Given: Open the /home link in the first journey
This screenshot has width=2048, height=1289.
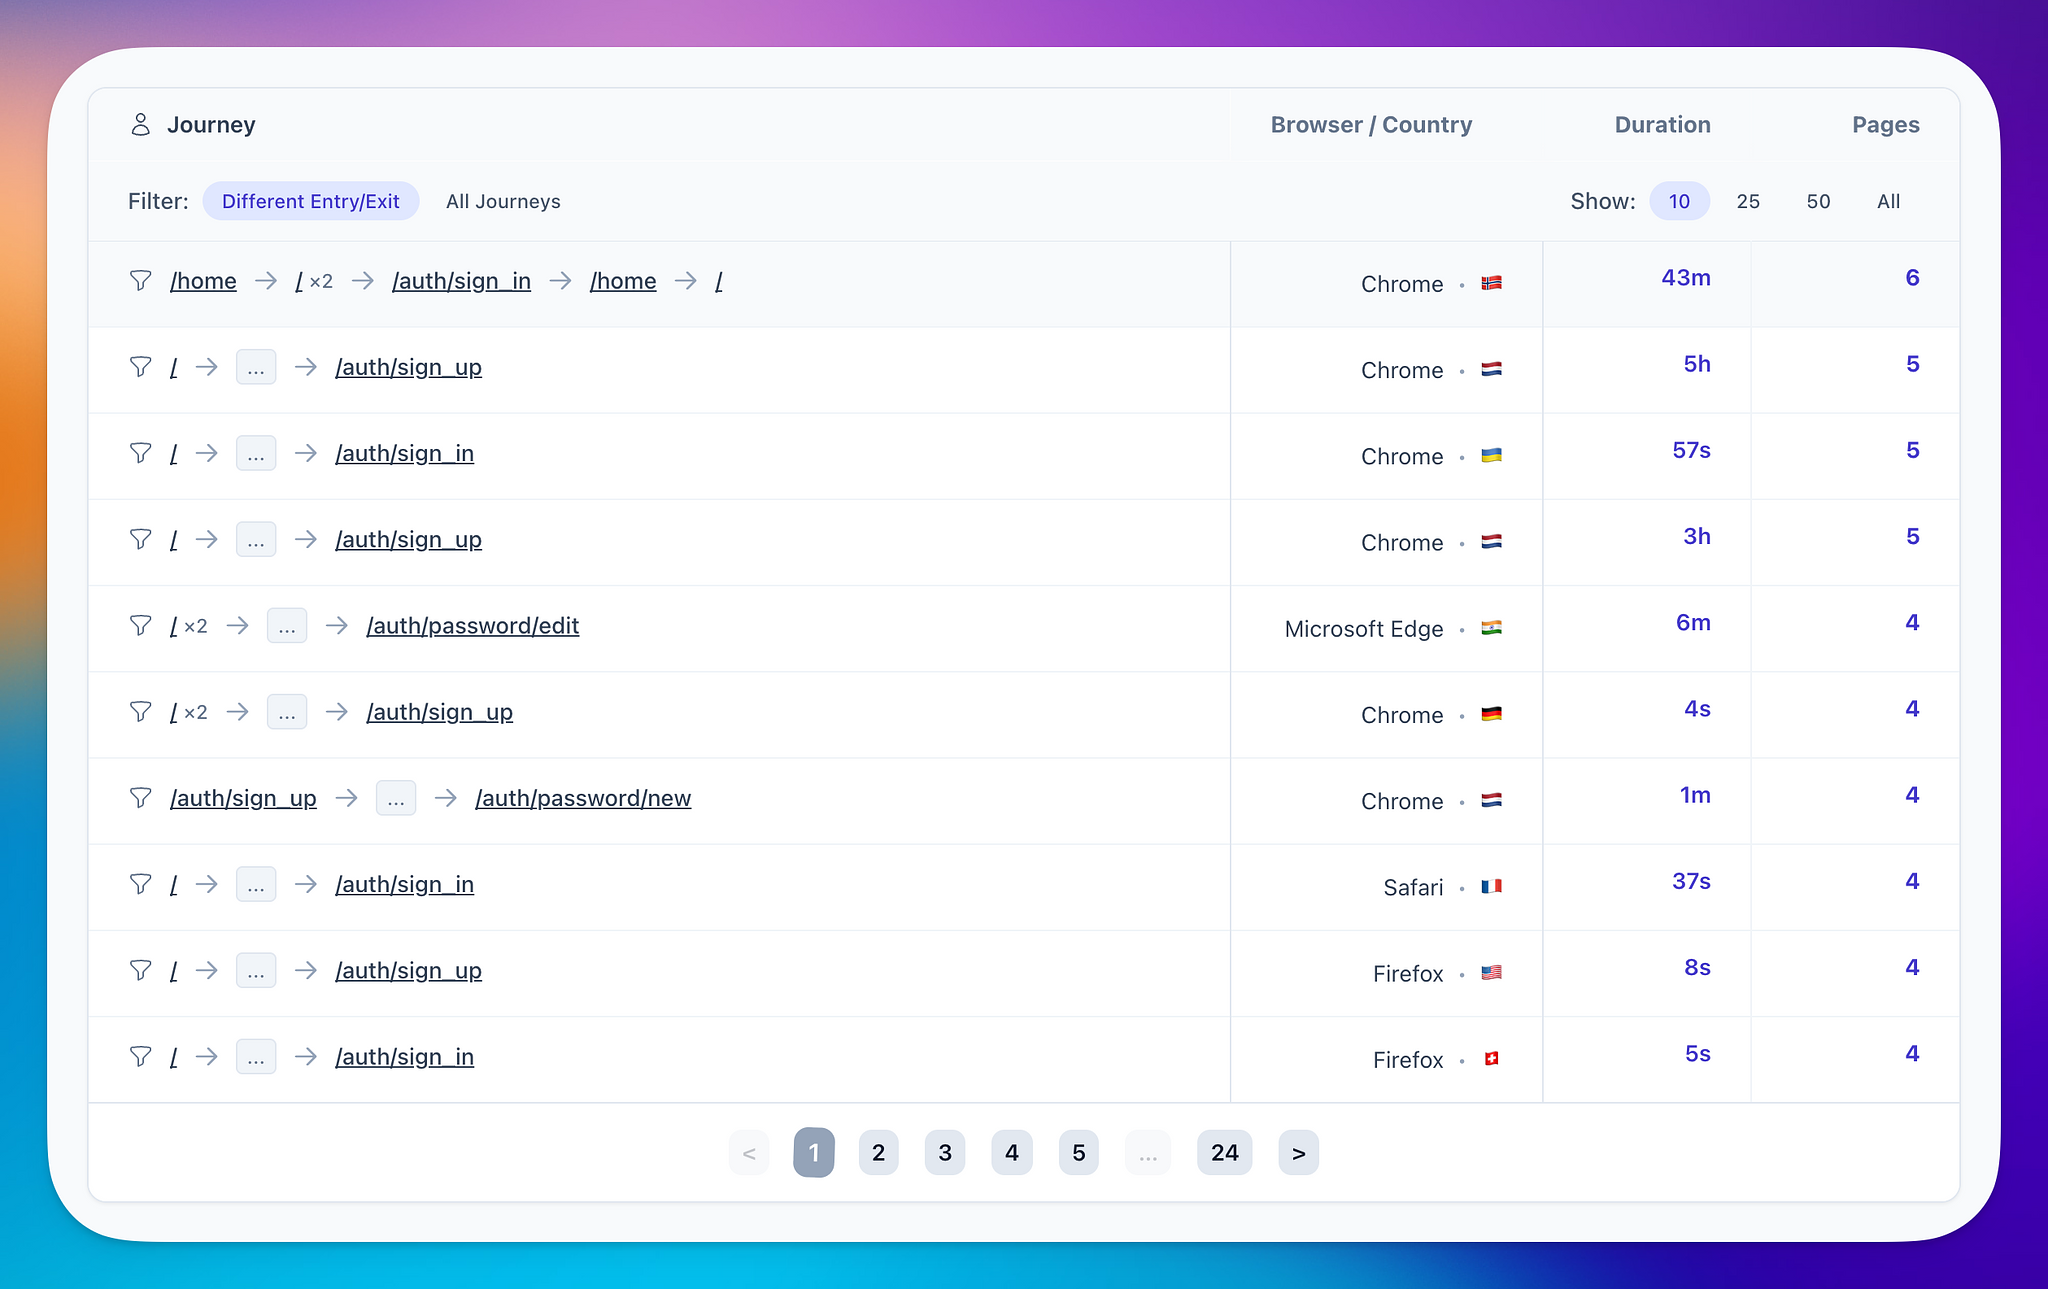Looking at the screenshot, I should [203, 281].
